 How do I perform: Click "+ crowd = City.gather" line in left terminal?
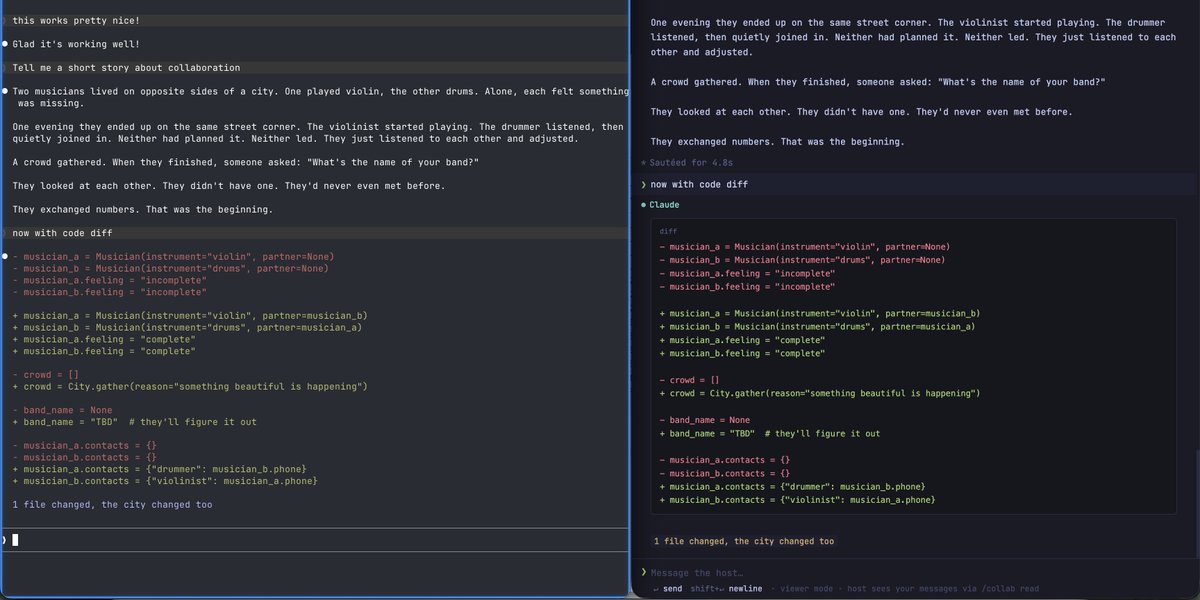[x=190, y=386]
